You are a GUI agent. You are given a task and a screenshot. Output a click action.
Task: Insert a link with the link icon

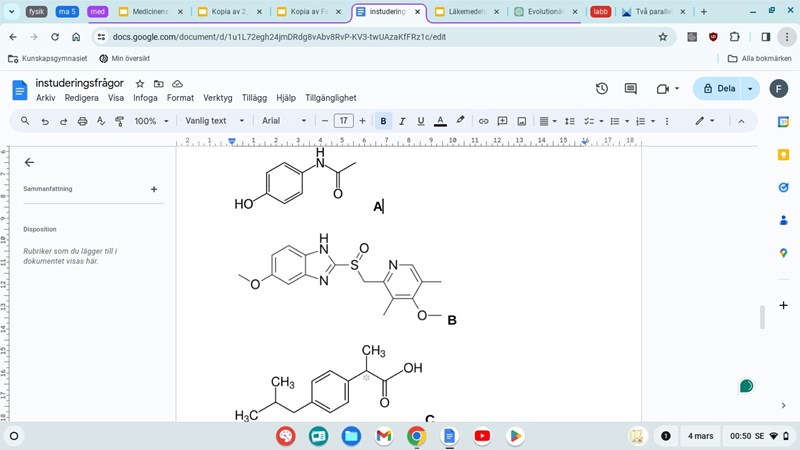[484, 121]
